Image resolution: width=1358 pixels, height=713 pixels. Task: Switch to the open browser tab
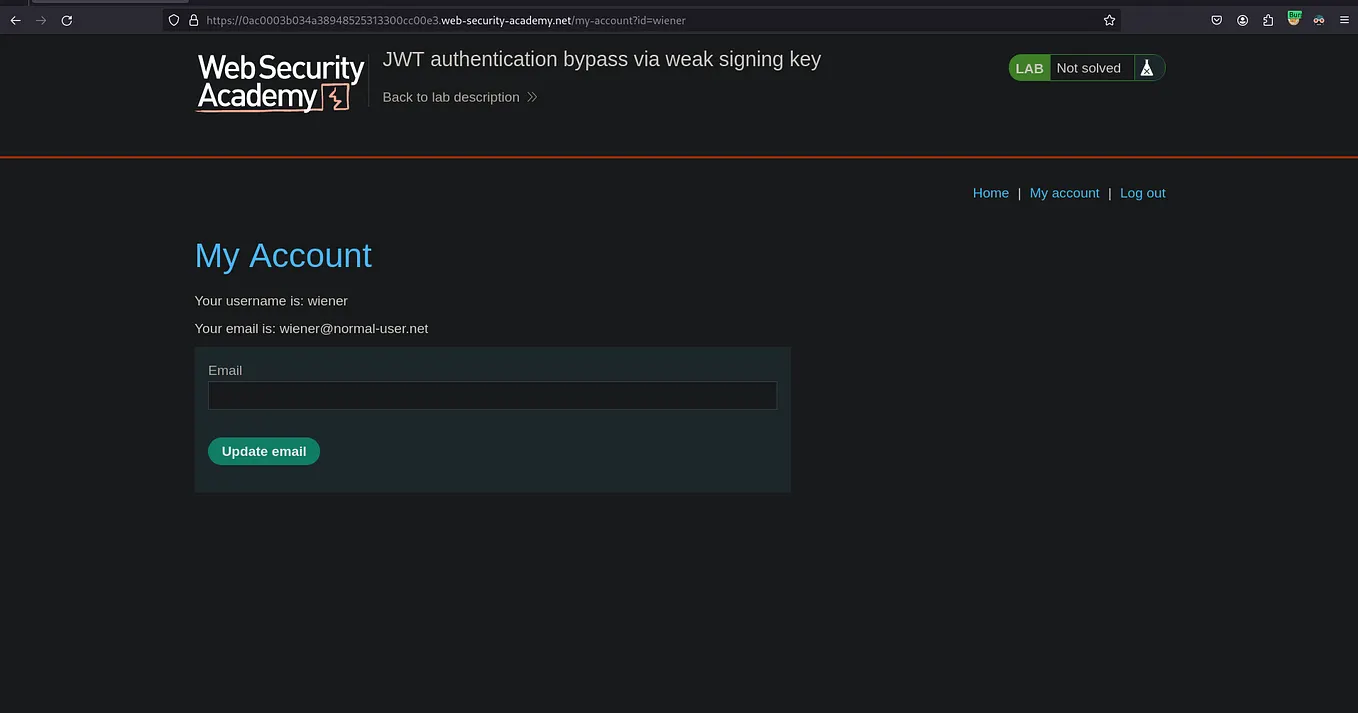tap(110, 4)
